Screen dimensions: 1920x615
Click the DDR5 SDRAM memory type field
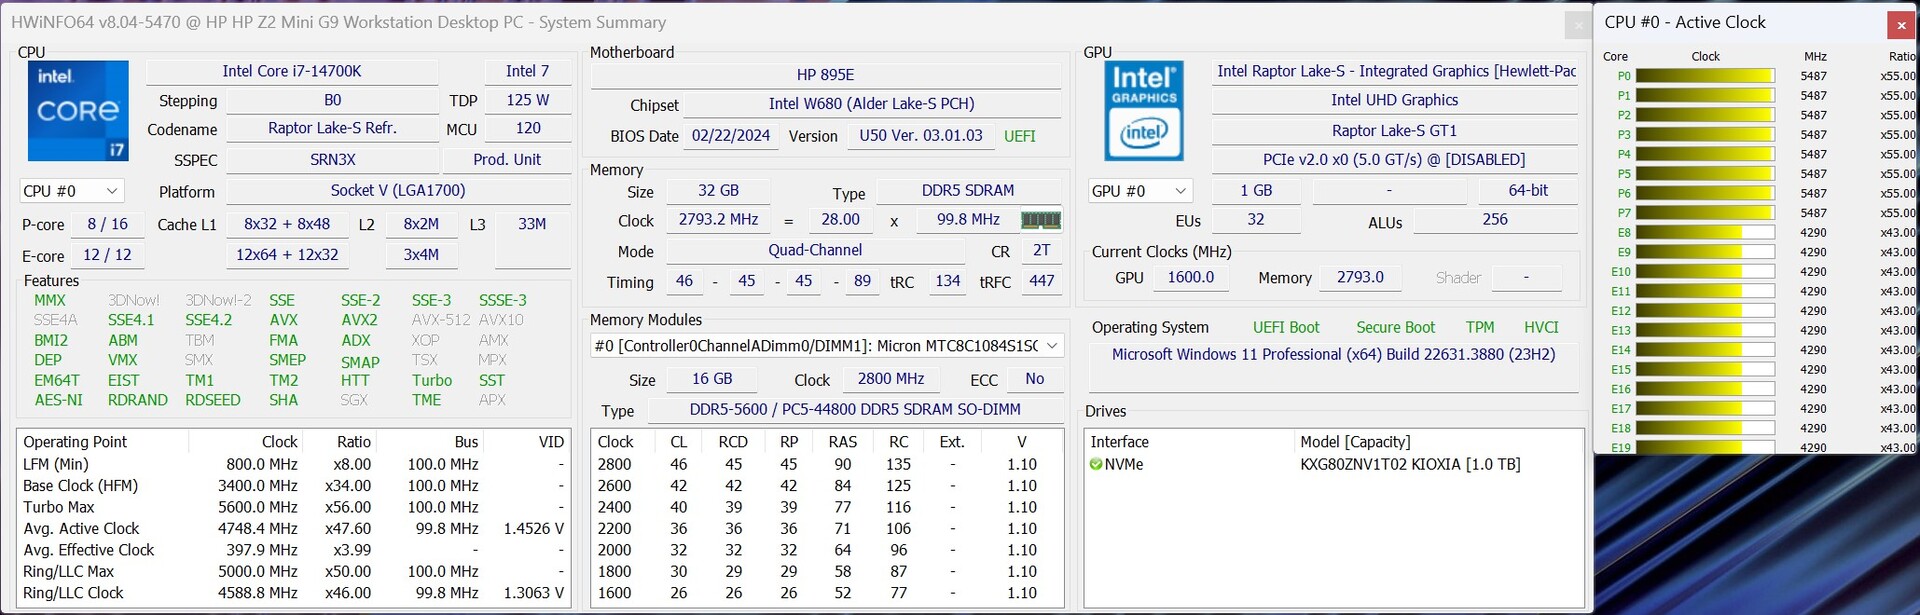pos(968,191)
